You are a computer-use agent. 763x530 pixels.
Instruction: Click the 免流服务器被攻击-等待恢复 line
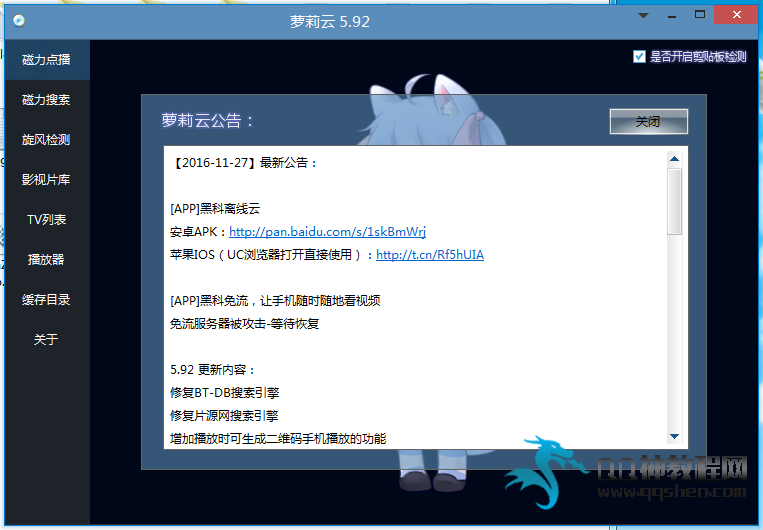click(x=244, y=324)
